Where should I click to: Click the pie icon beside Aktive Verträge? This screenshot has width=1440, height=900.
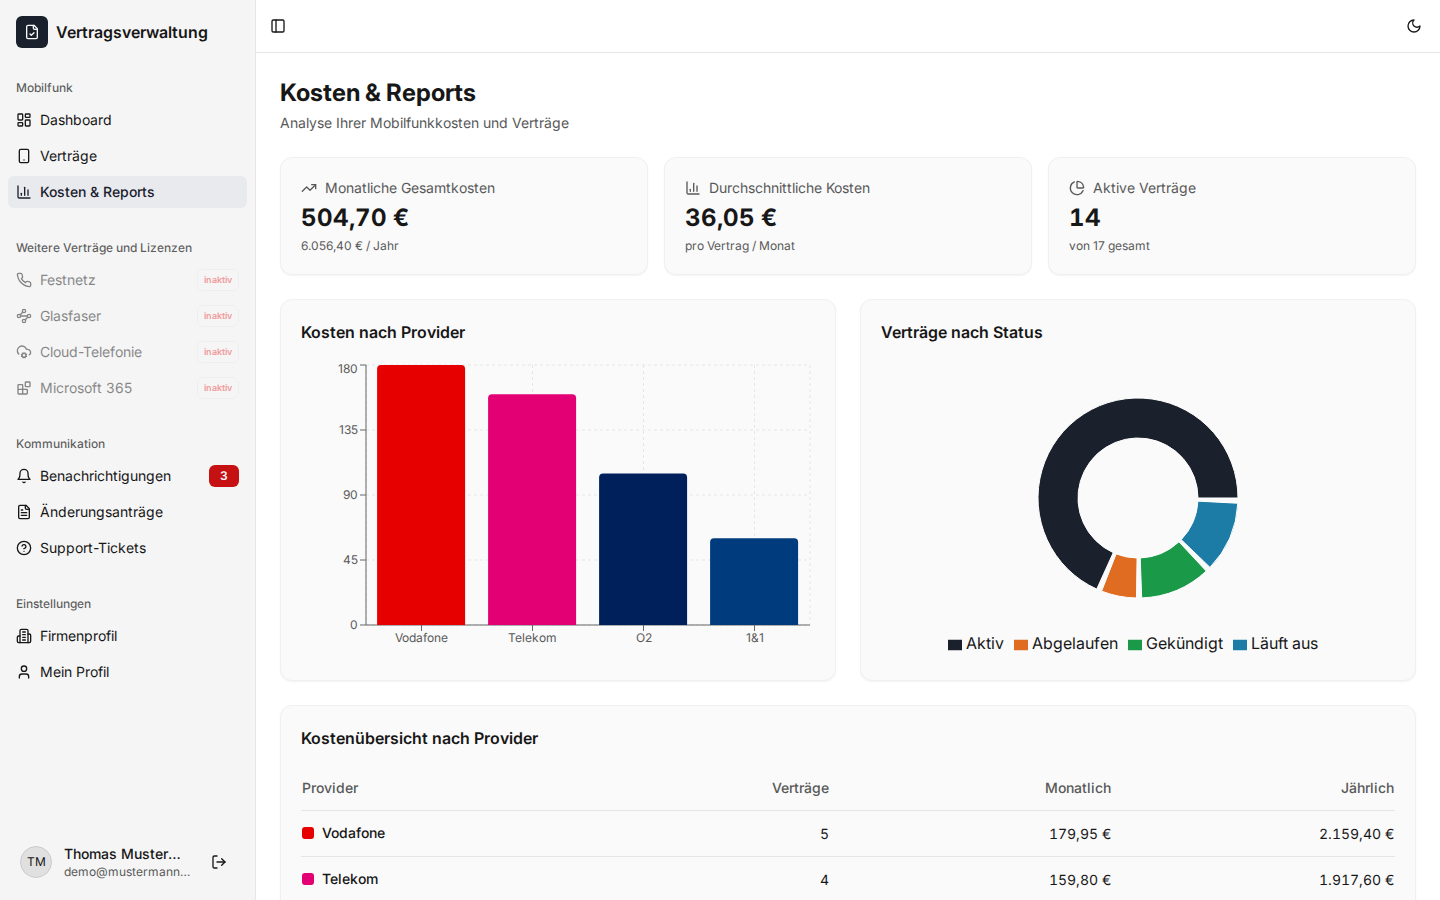pyautogui.click(x=1077, y=188)
